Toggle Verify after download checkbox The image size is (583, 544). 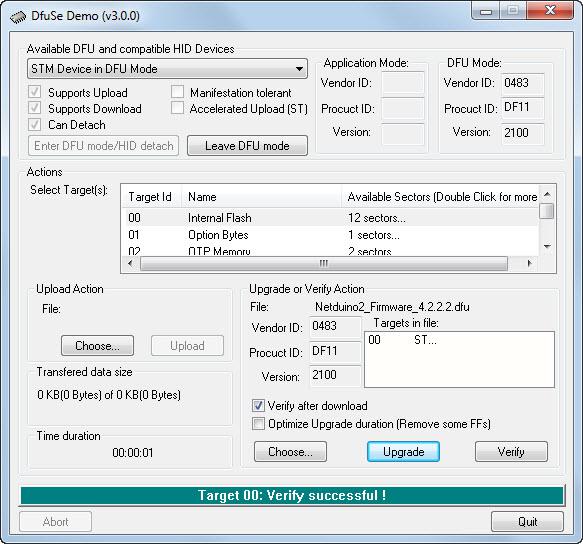(x=258, y=405)
